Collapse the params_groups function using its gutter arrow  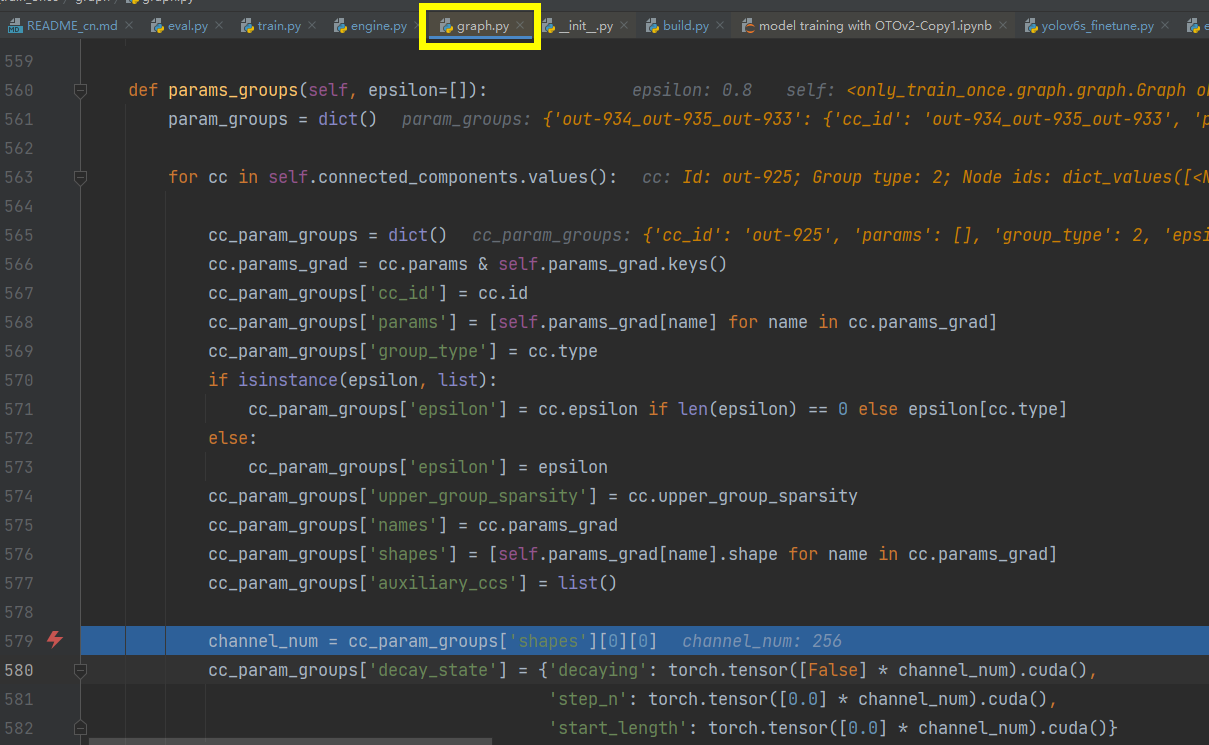click(81, 90)
